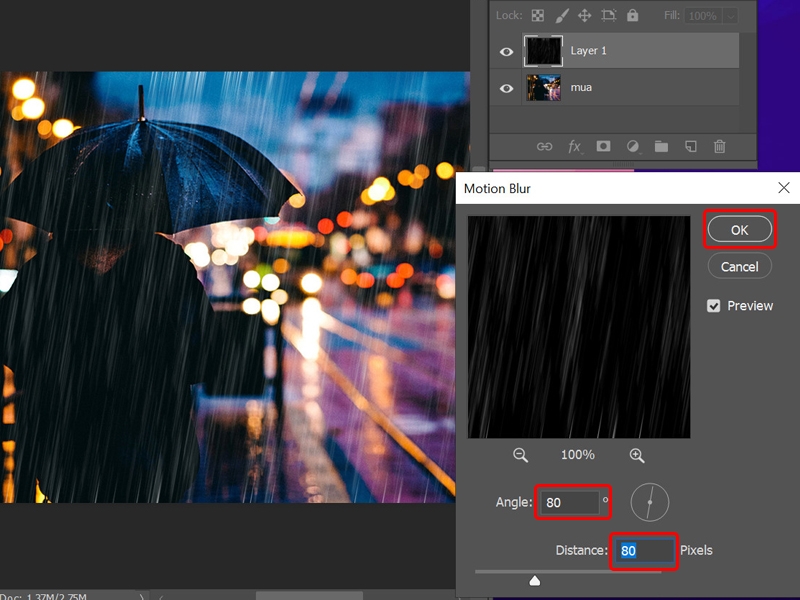
Task: Click the Layer 1 thumbnail
Action: tap(542, 51)
